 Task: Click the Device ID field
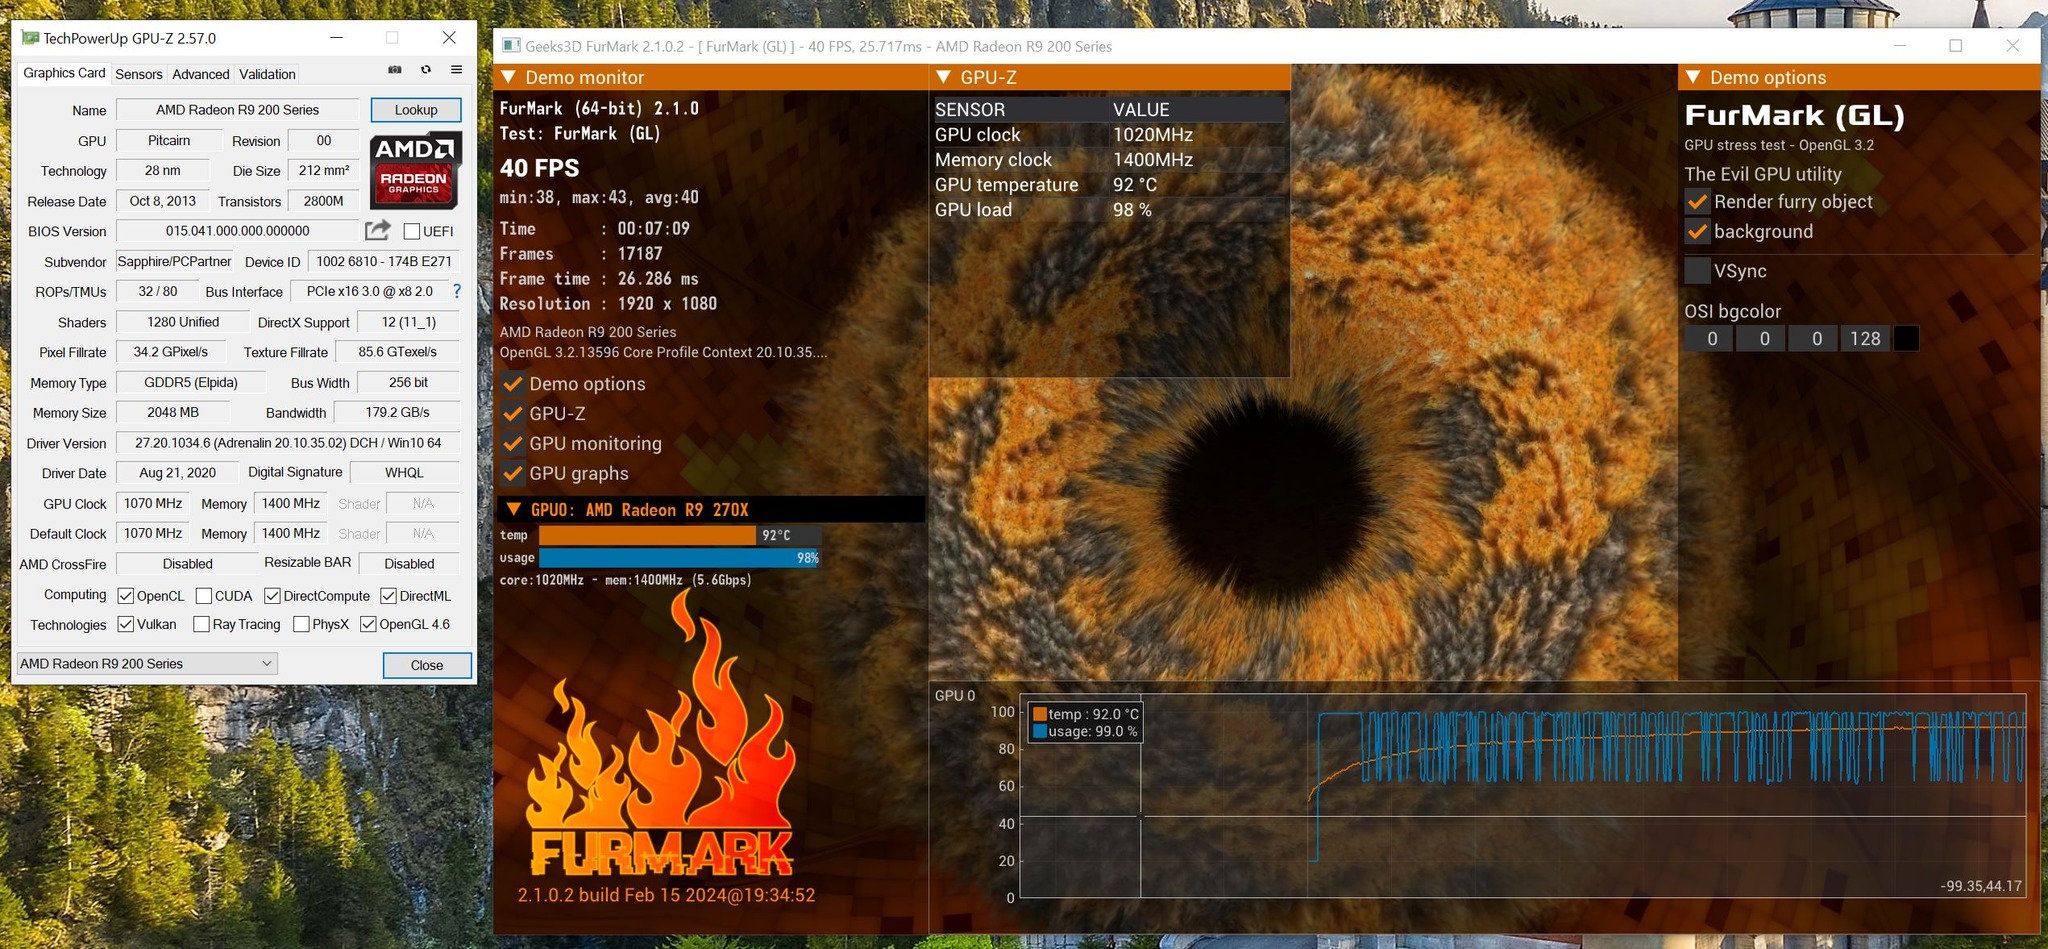pyautogui.click(x=384, y=261)
